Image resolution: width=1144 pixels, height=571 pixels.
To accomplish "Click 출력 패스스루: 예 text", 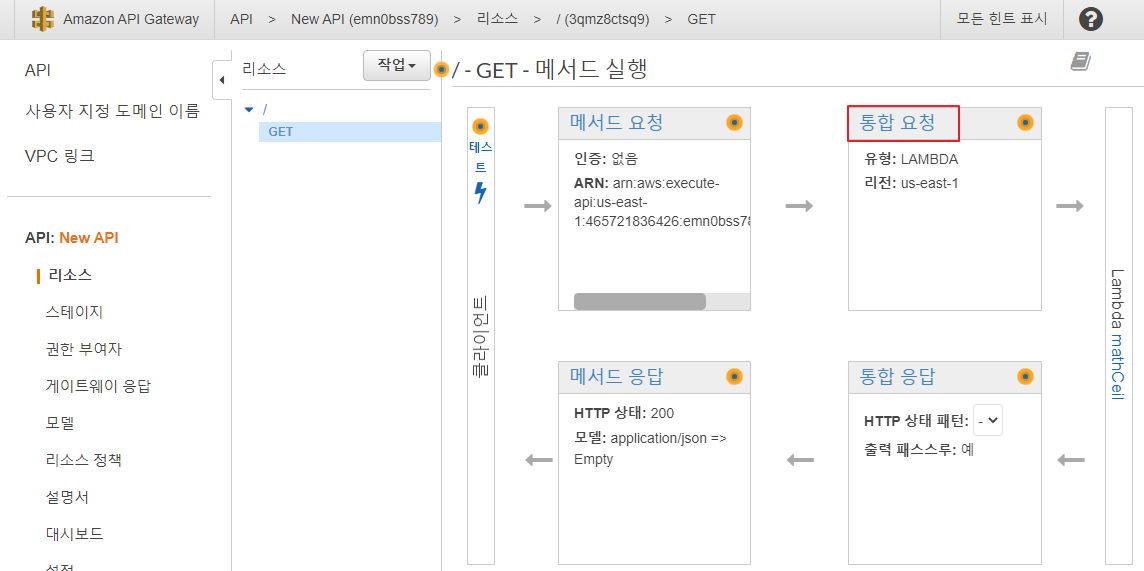I will 919,450.
